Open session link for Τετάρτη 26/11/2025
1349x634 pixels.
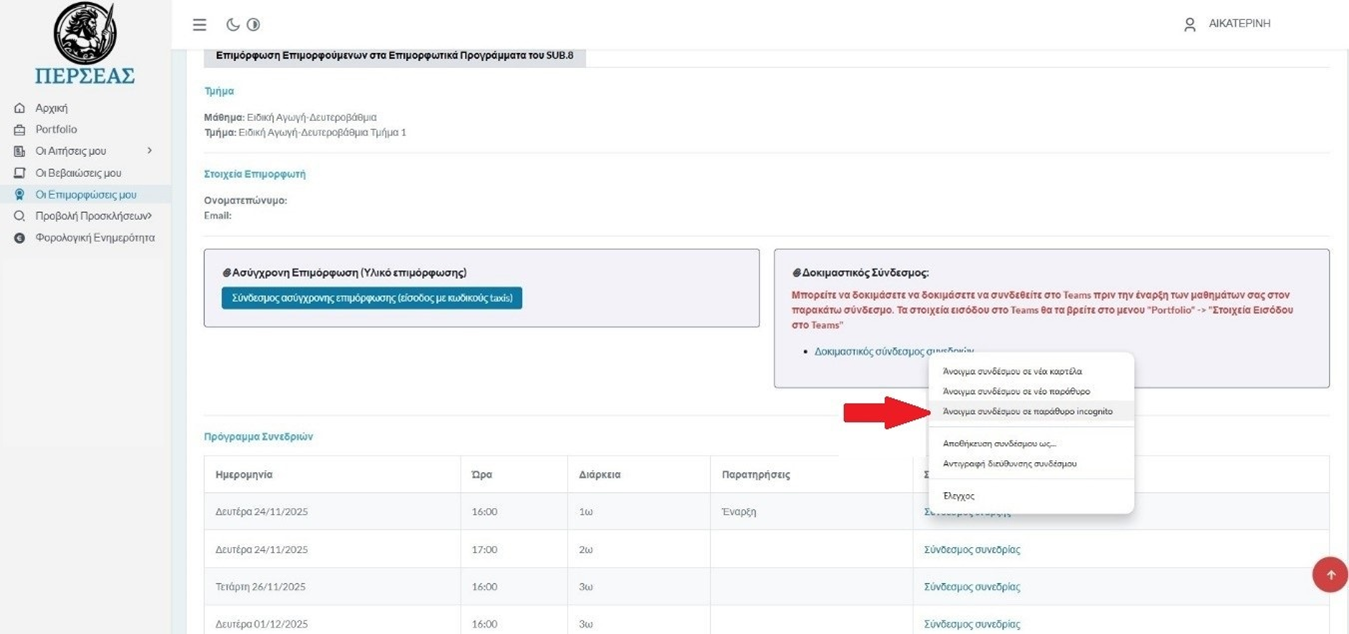pos(971,587)
